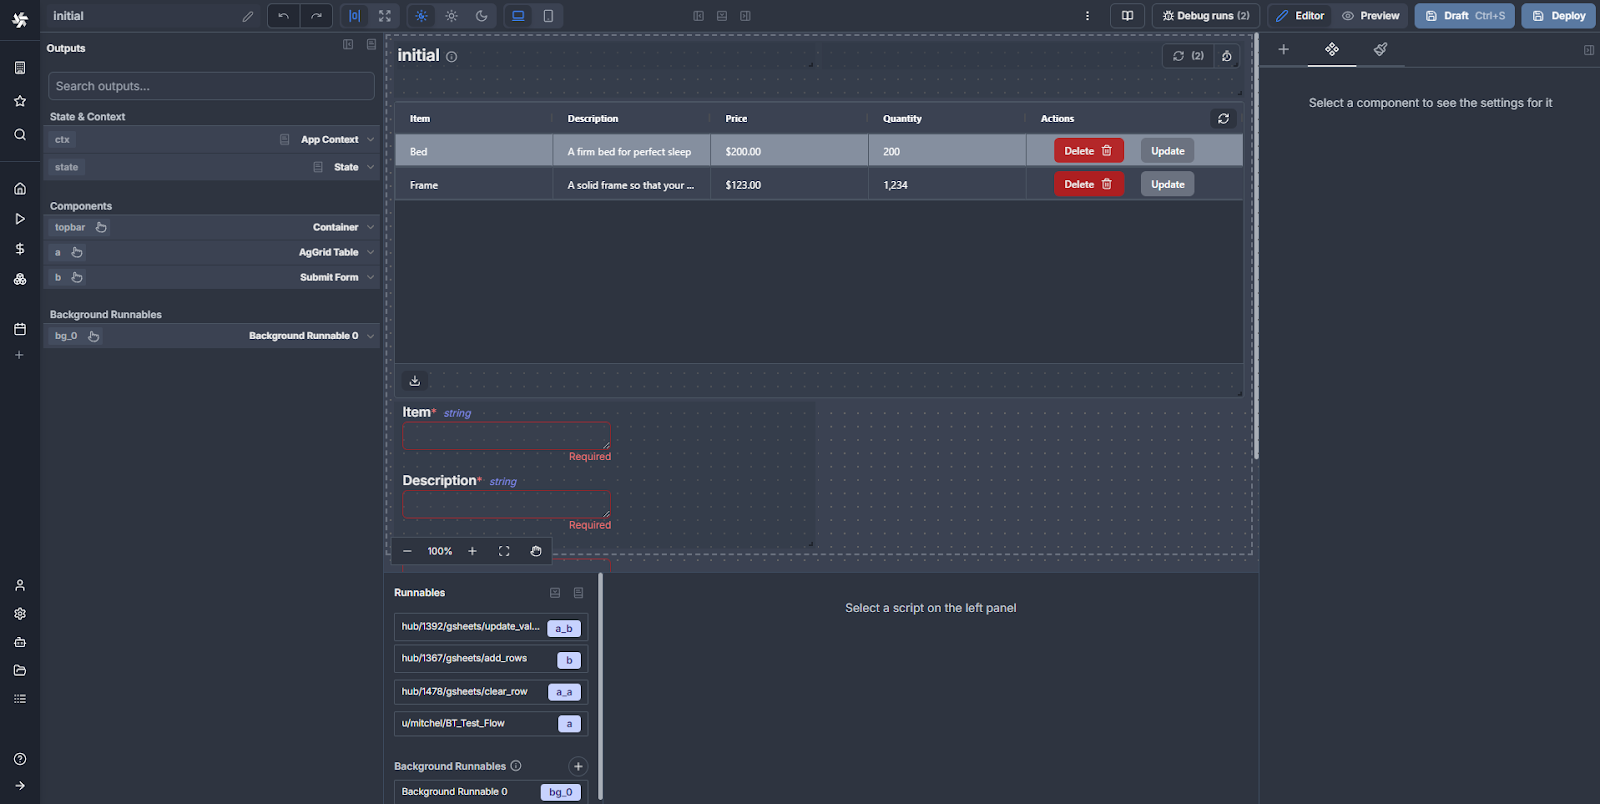The image size is (1600, 804).
Task: Open the Schedules calendar icon in sidebar
Action: [20, 329]
